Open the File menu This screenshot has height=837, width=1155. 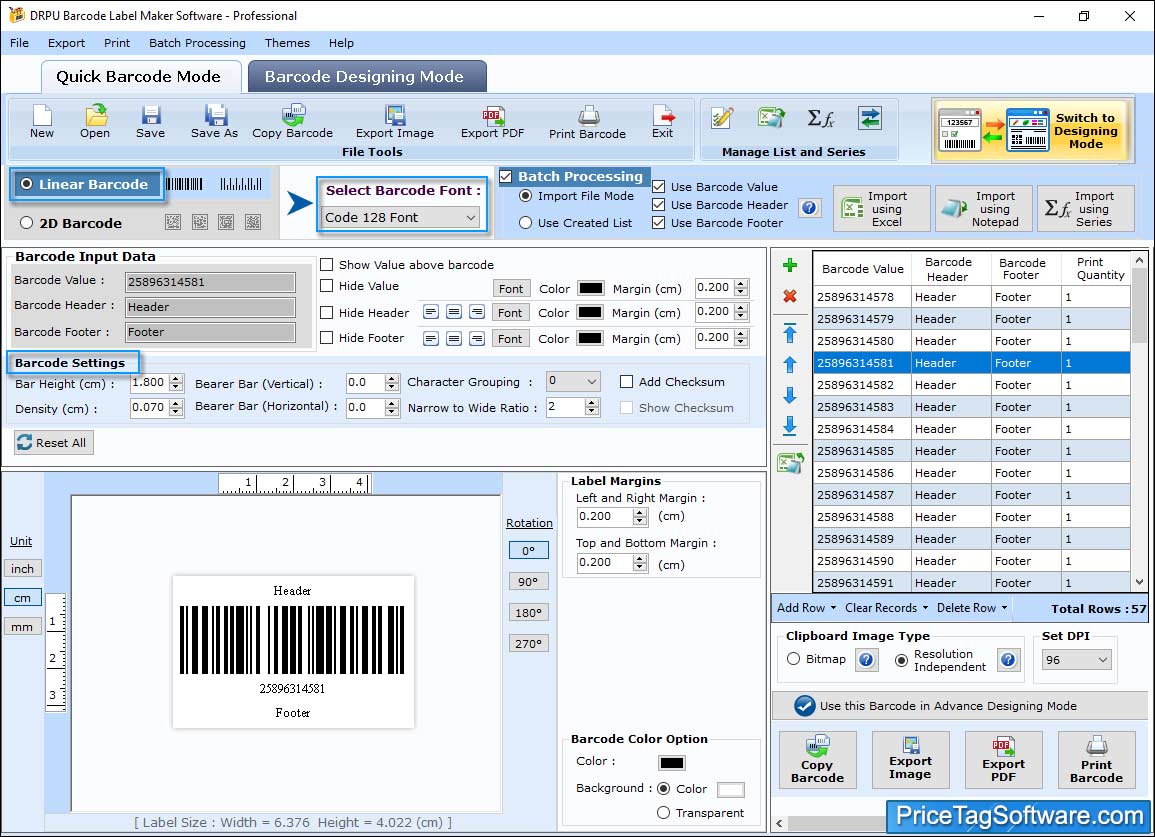[x=19, y=43]
